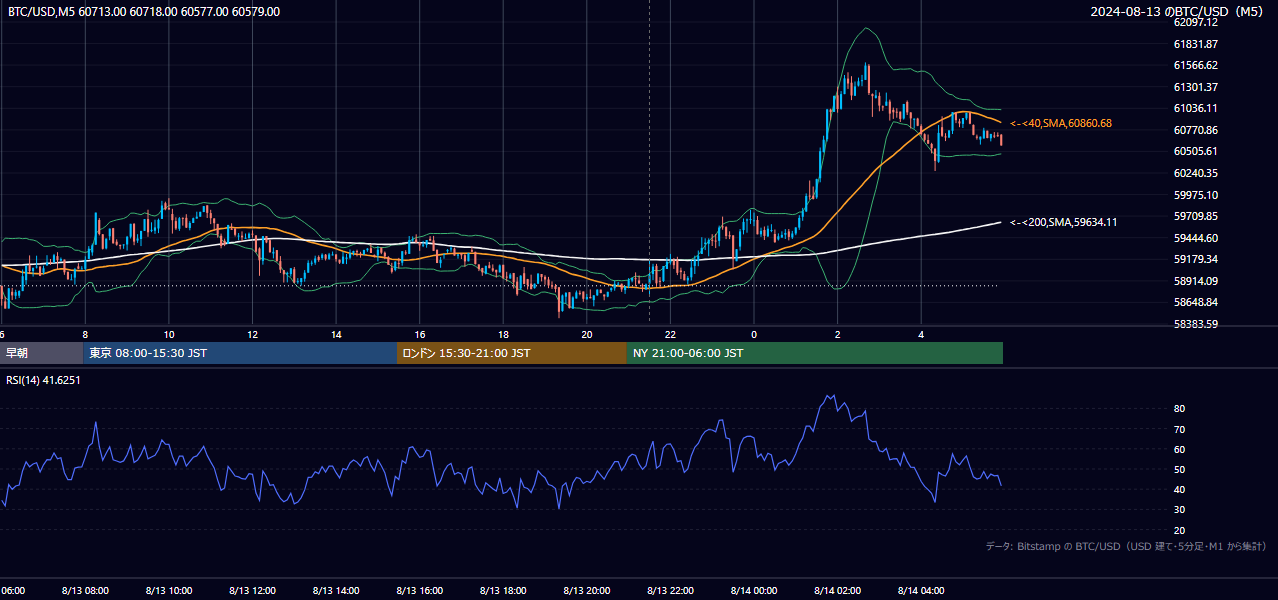Click the 200 SMA label 59634.11

pos(1064,222)
